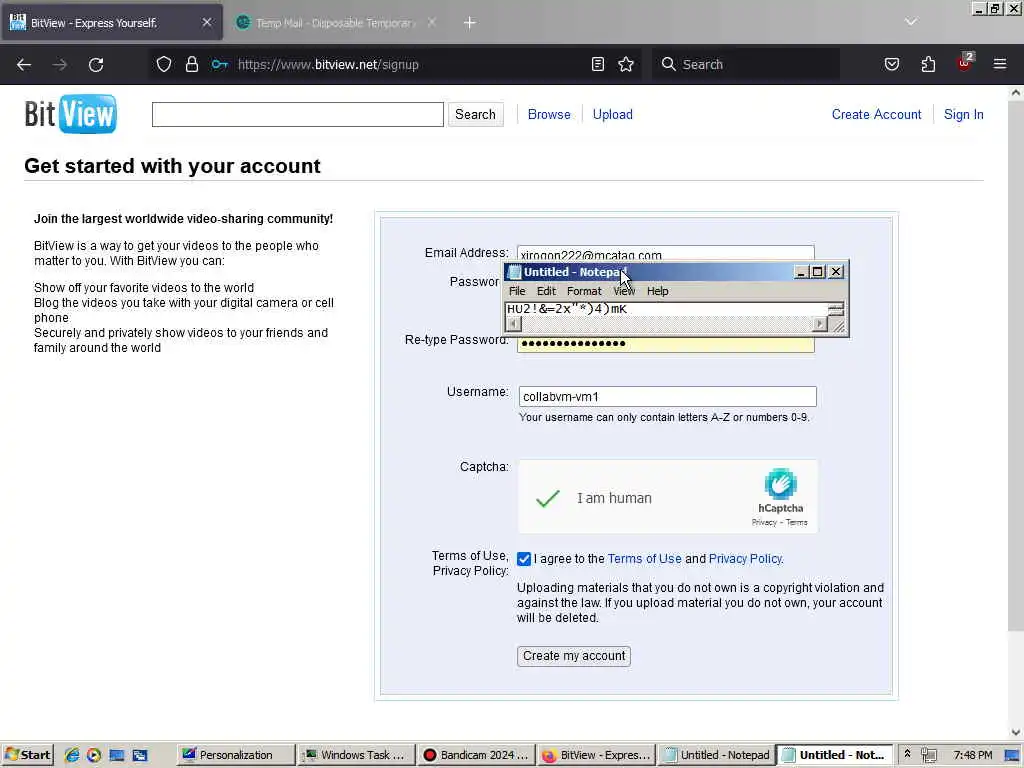Close the Temp Mail browser tab
1024x768 pixels.
coord(432,22)
